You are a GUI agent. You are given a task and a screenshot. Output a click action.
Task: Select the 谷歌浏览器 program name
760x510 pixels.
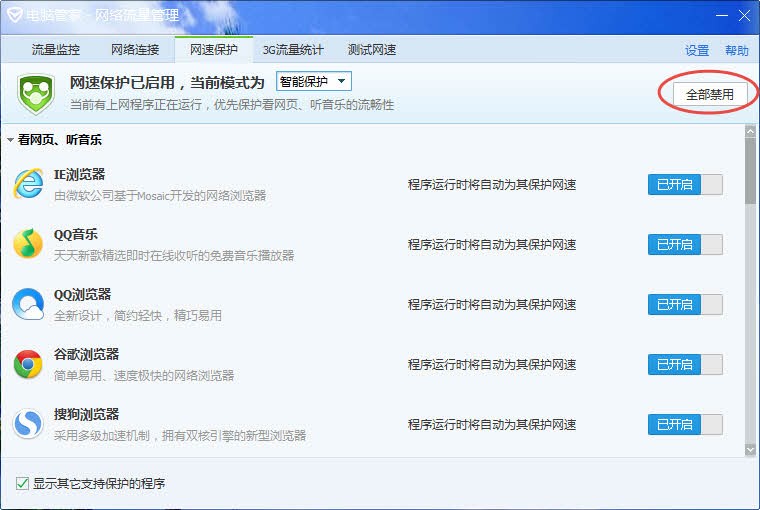(86, 354)
